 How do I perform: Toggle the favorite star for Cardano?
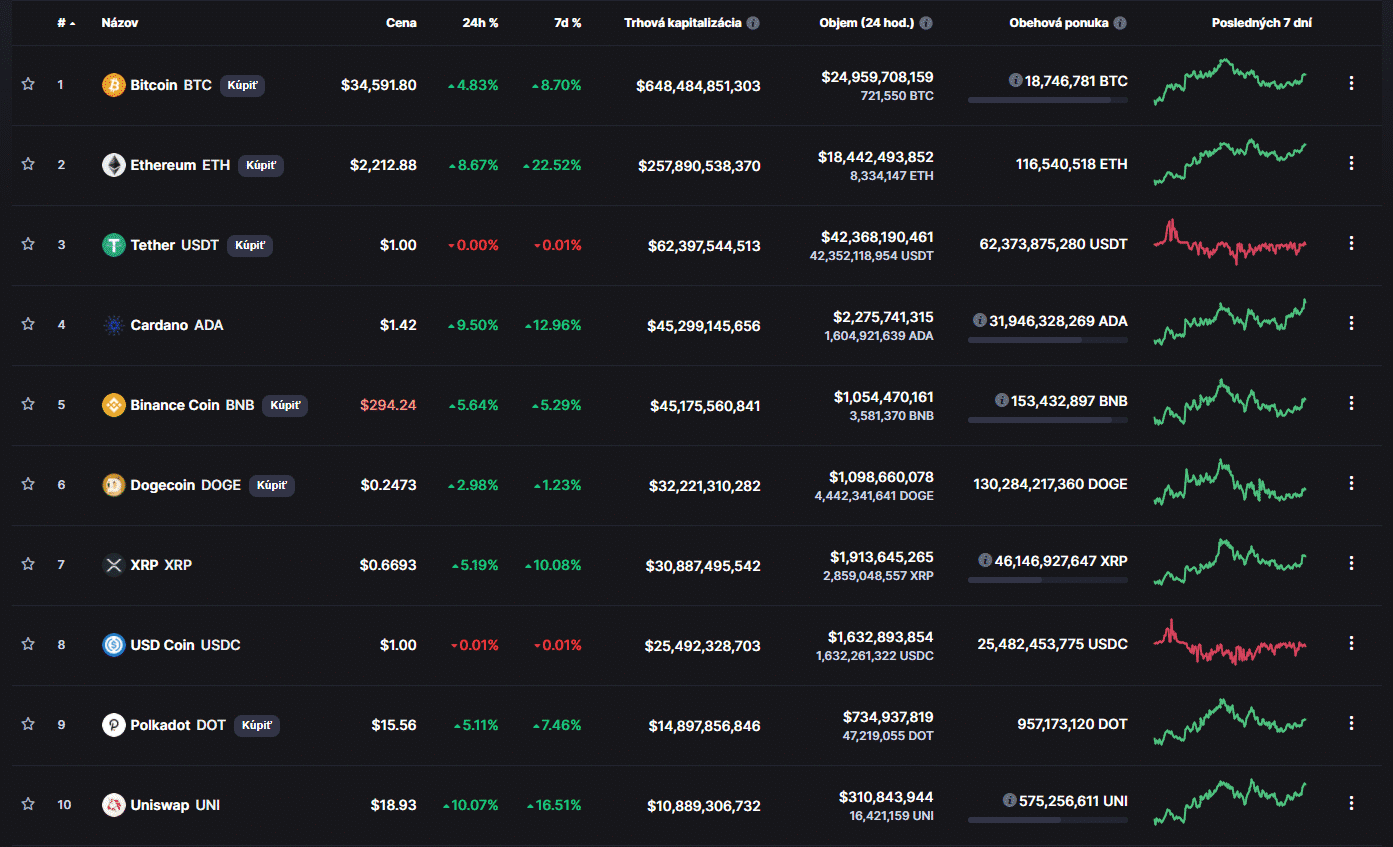click(x=28, y=324)
